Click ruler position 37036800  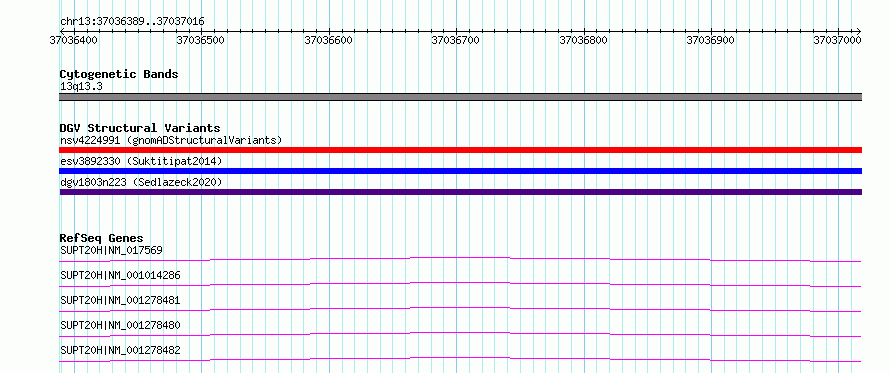pos(583,40)
